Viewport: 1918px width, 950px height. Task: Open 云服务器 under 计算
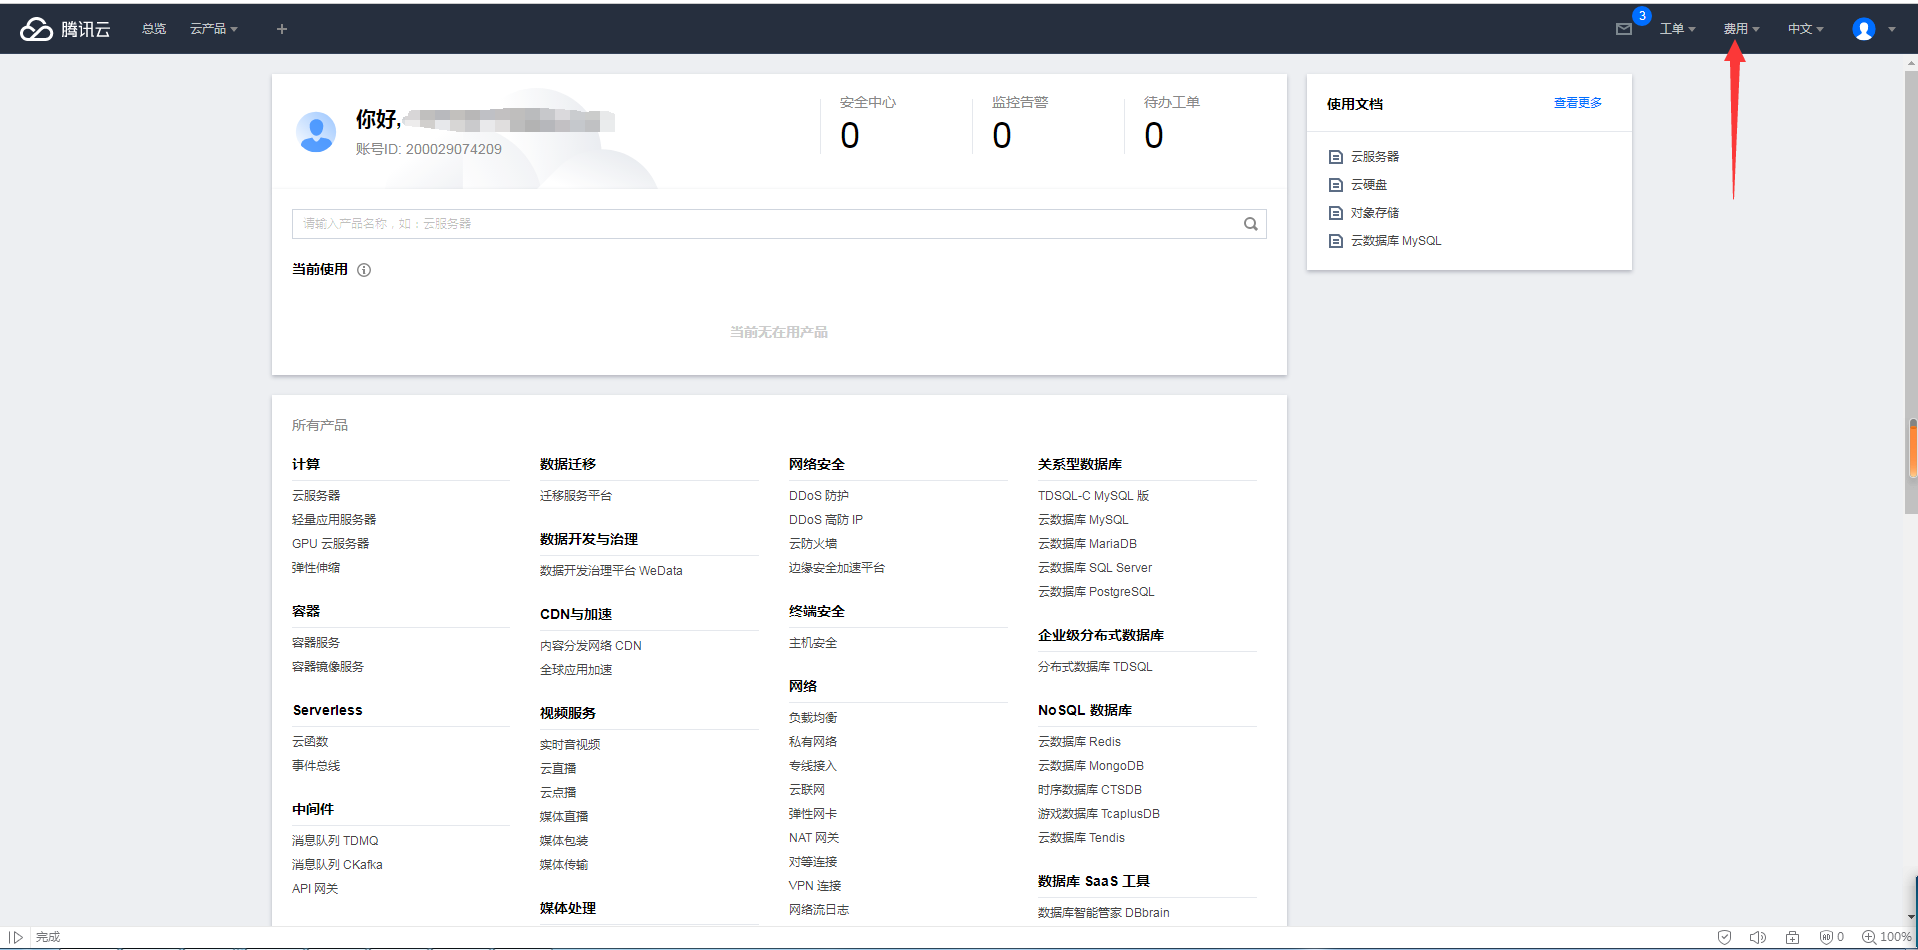316,496
